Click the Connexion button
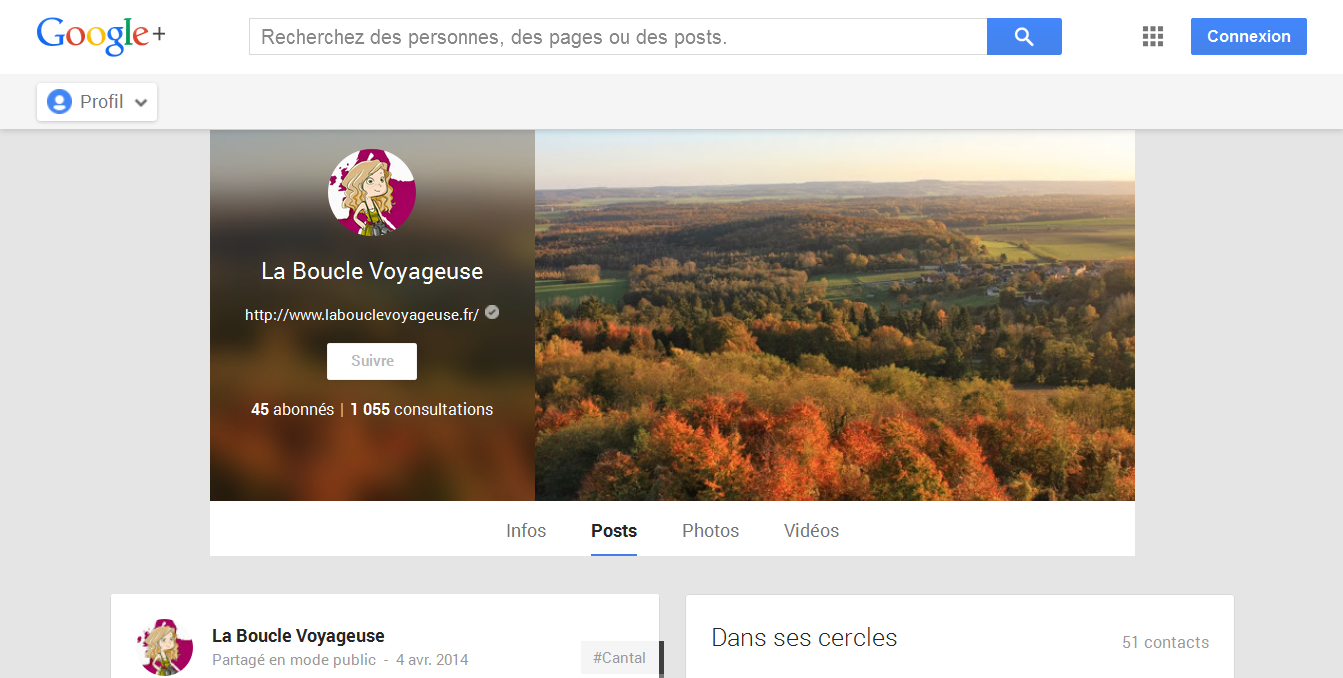This screenshot has width=1343, height=678. click(1249, 36)
